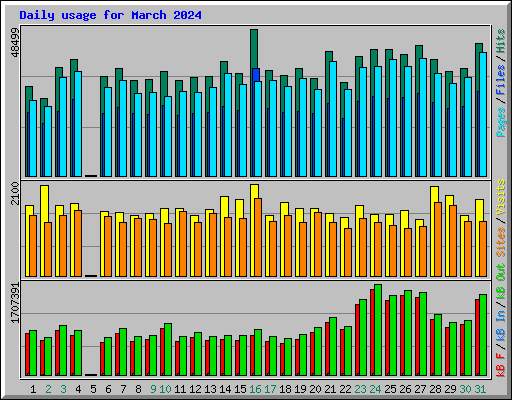
Task: Click day 13 on the x-axis
Action: point(210,389)
